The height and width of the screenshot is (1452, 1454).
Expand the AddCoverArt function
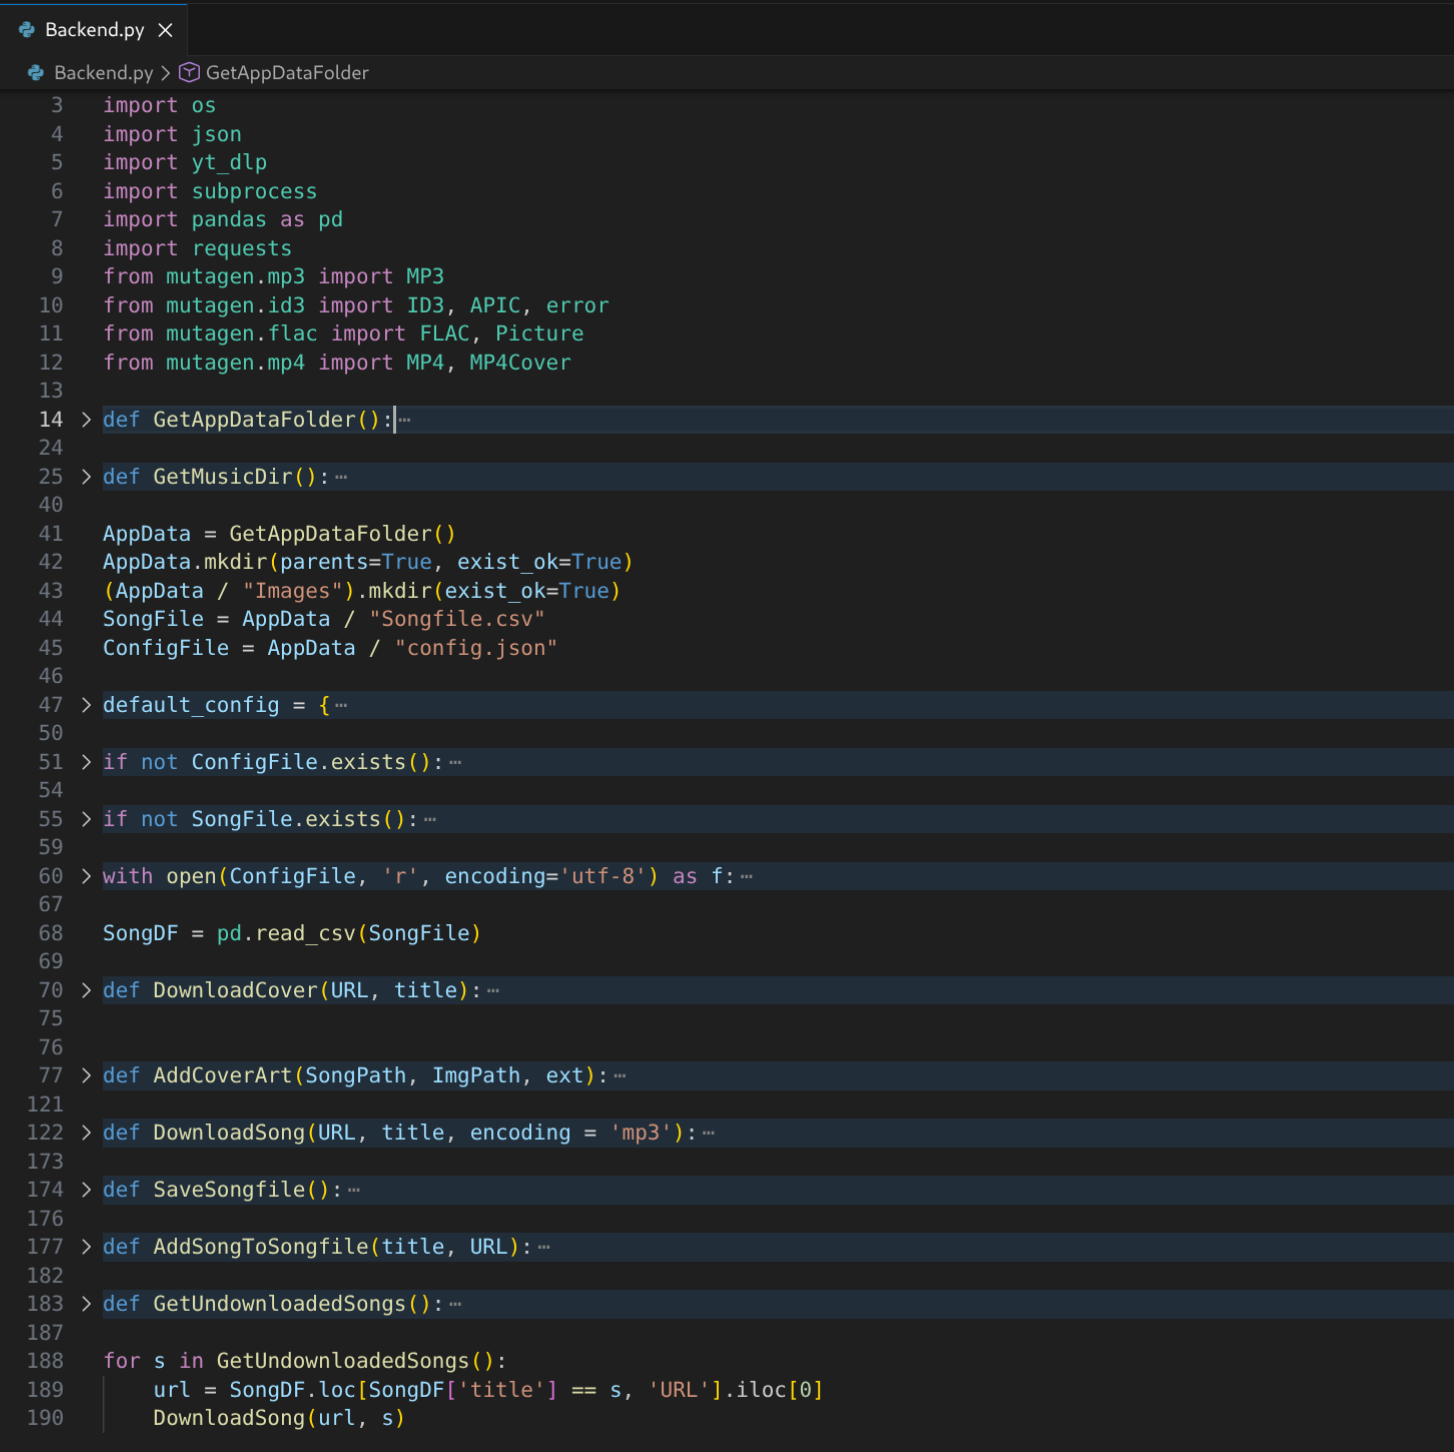point(86,1076)
